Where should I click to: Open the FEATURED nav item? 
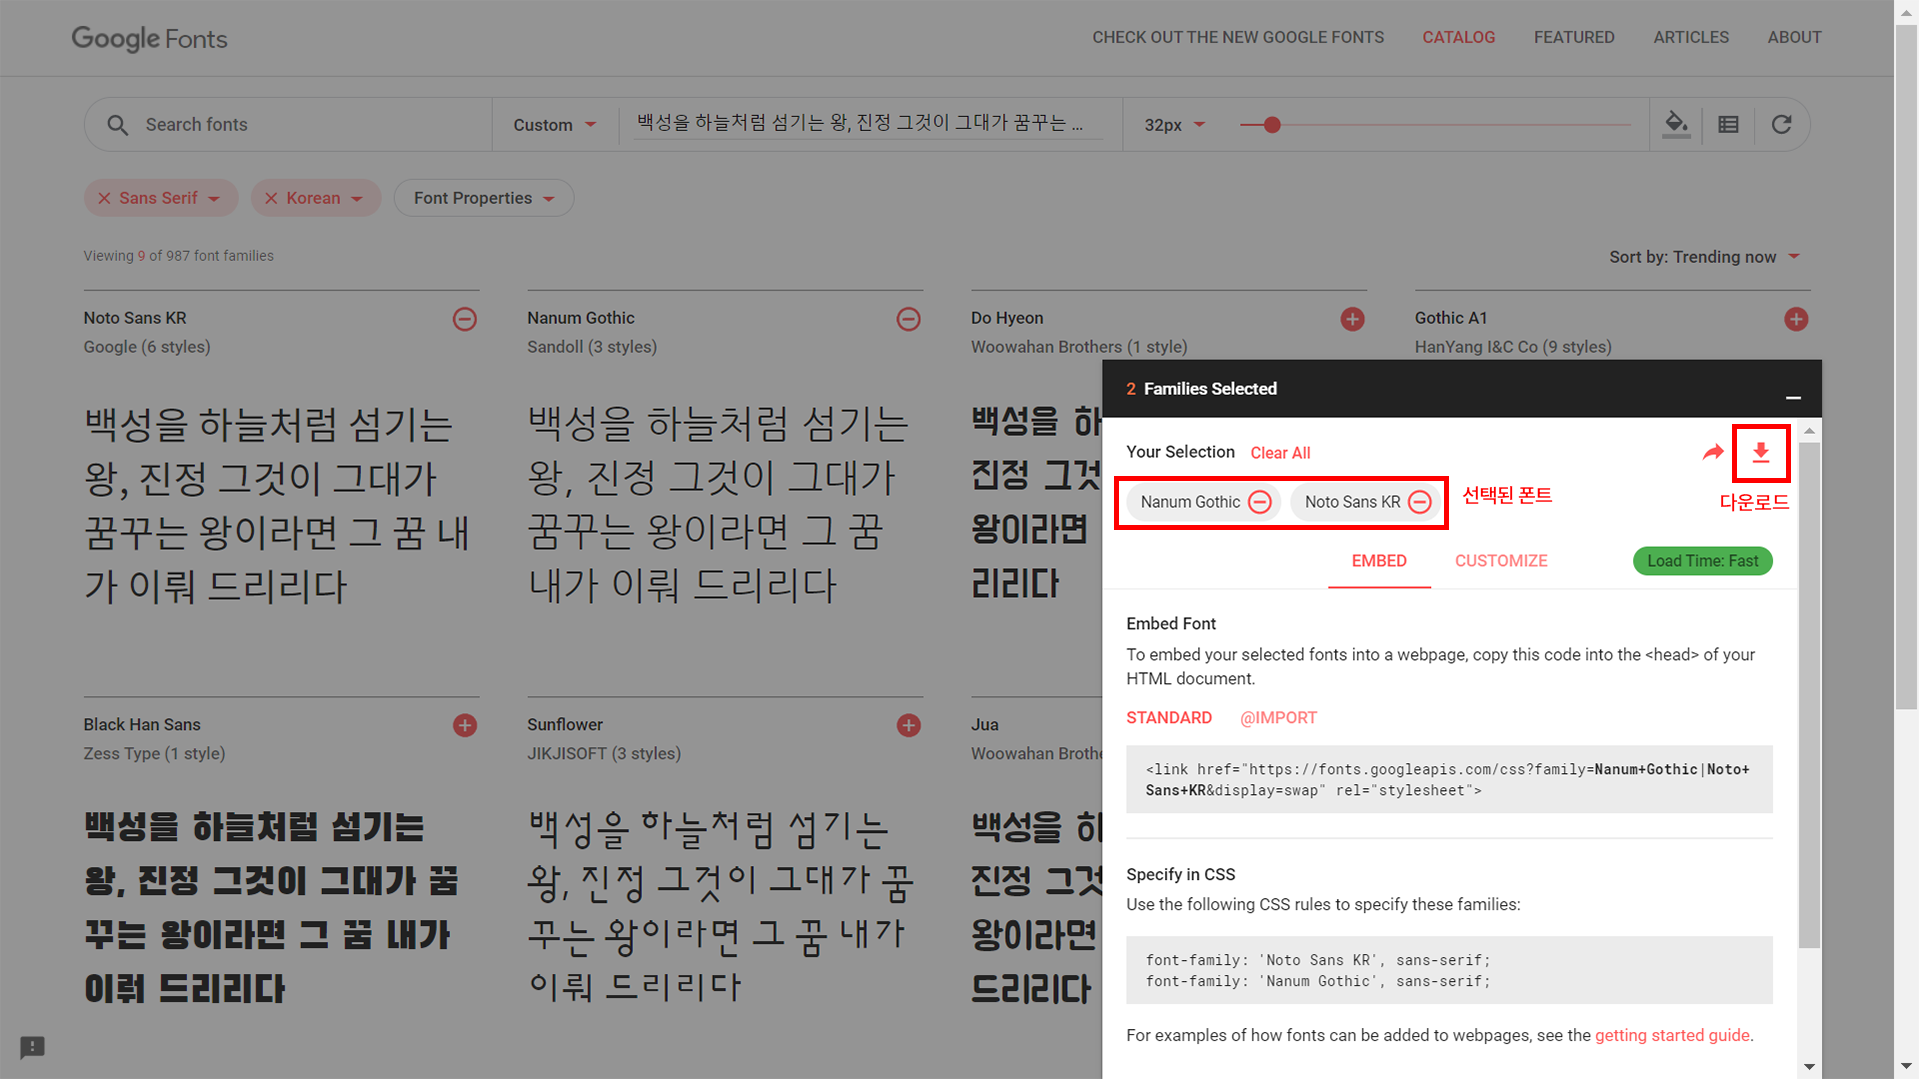(1574, 37)
